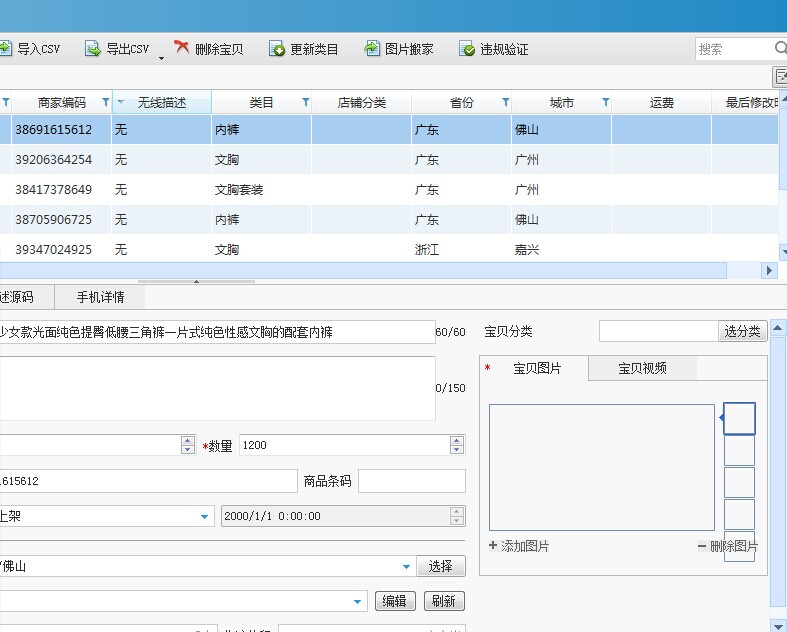Open filter icon on 城市 column

pyautogui.click(x=605, y=102)
